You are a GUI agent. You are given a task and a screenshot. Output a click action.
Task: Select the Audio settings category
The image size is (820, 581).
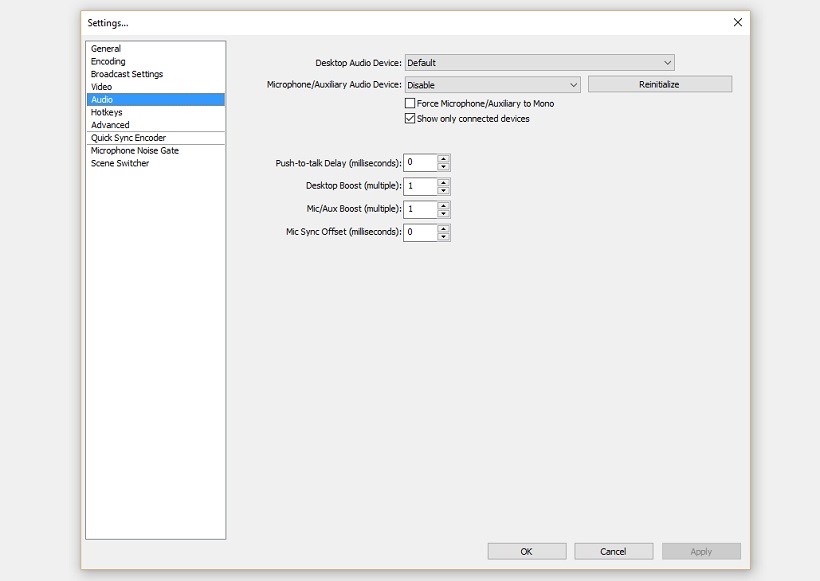pyautogui.click(x=155, y=99)
